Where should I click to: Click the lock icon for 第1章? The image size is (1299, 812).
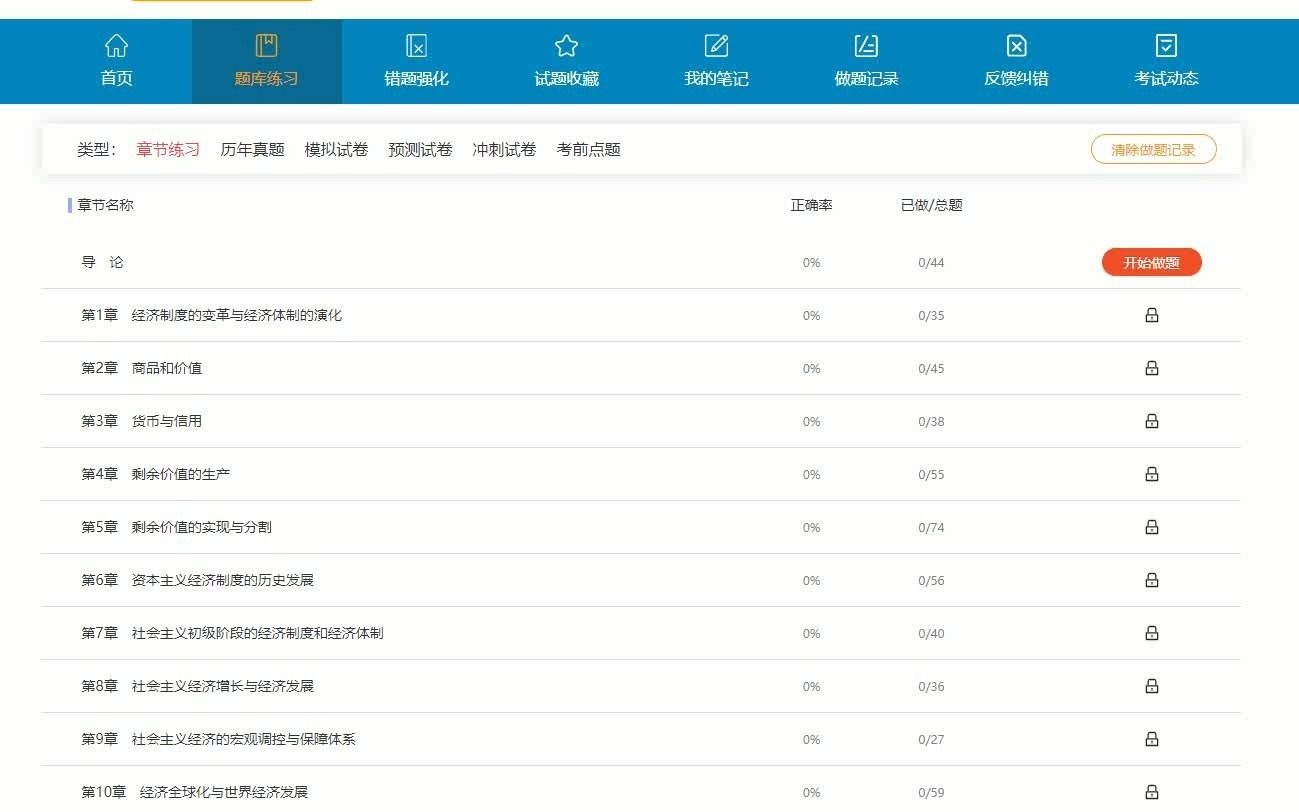(x=1152, y=315)
